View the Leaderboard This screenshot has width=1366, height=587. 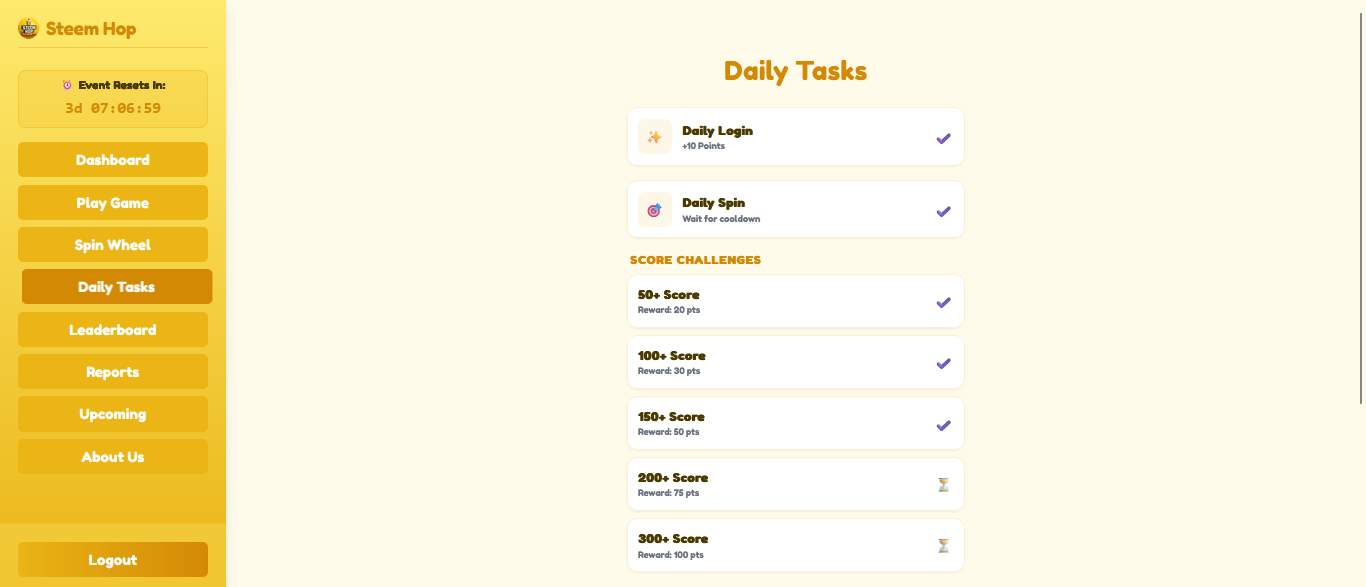[113, 329]
